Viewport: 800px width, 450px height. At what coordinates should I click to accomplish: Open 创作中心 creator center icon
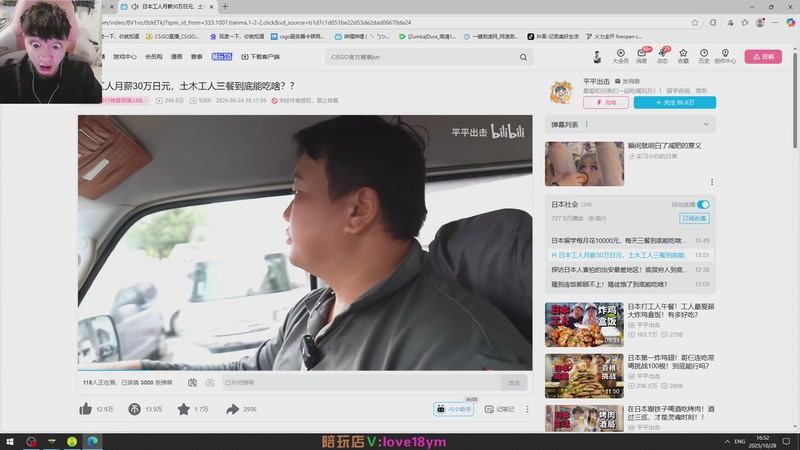point(725,56)
